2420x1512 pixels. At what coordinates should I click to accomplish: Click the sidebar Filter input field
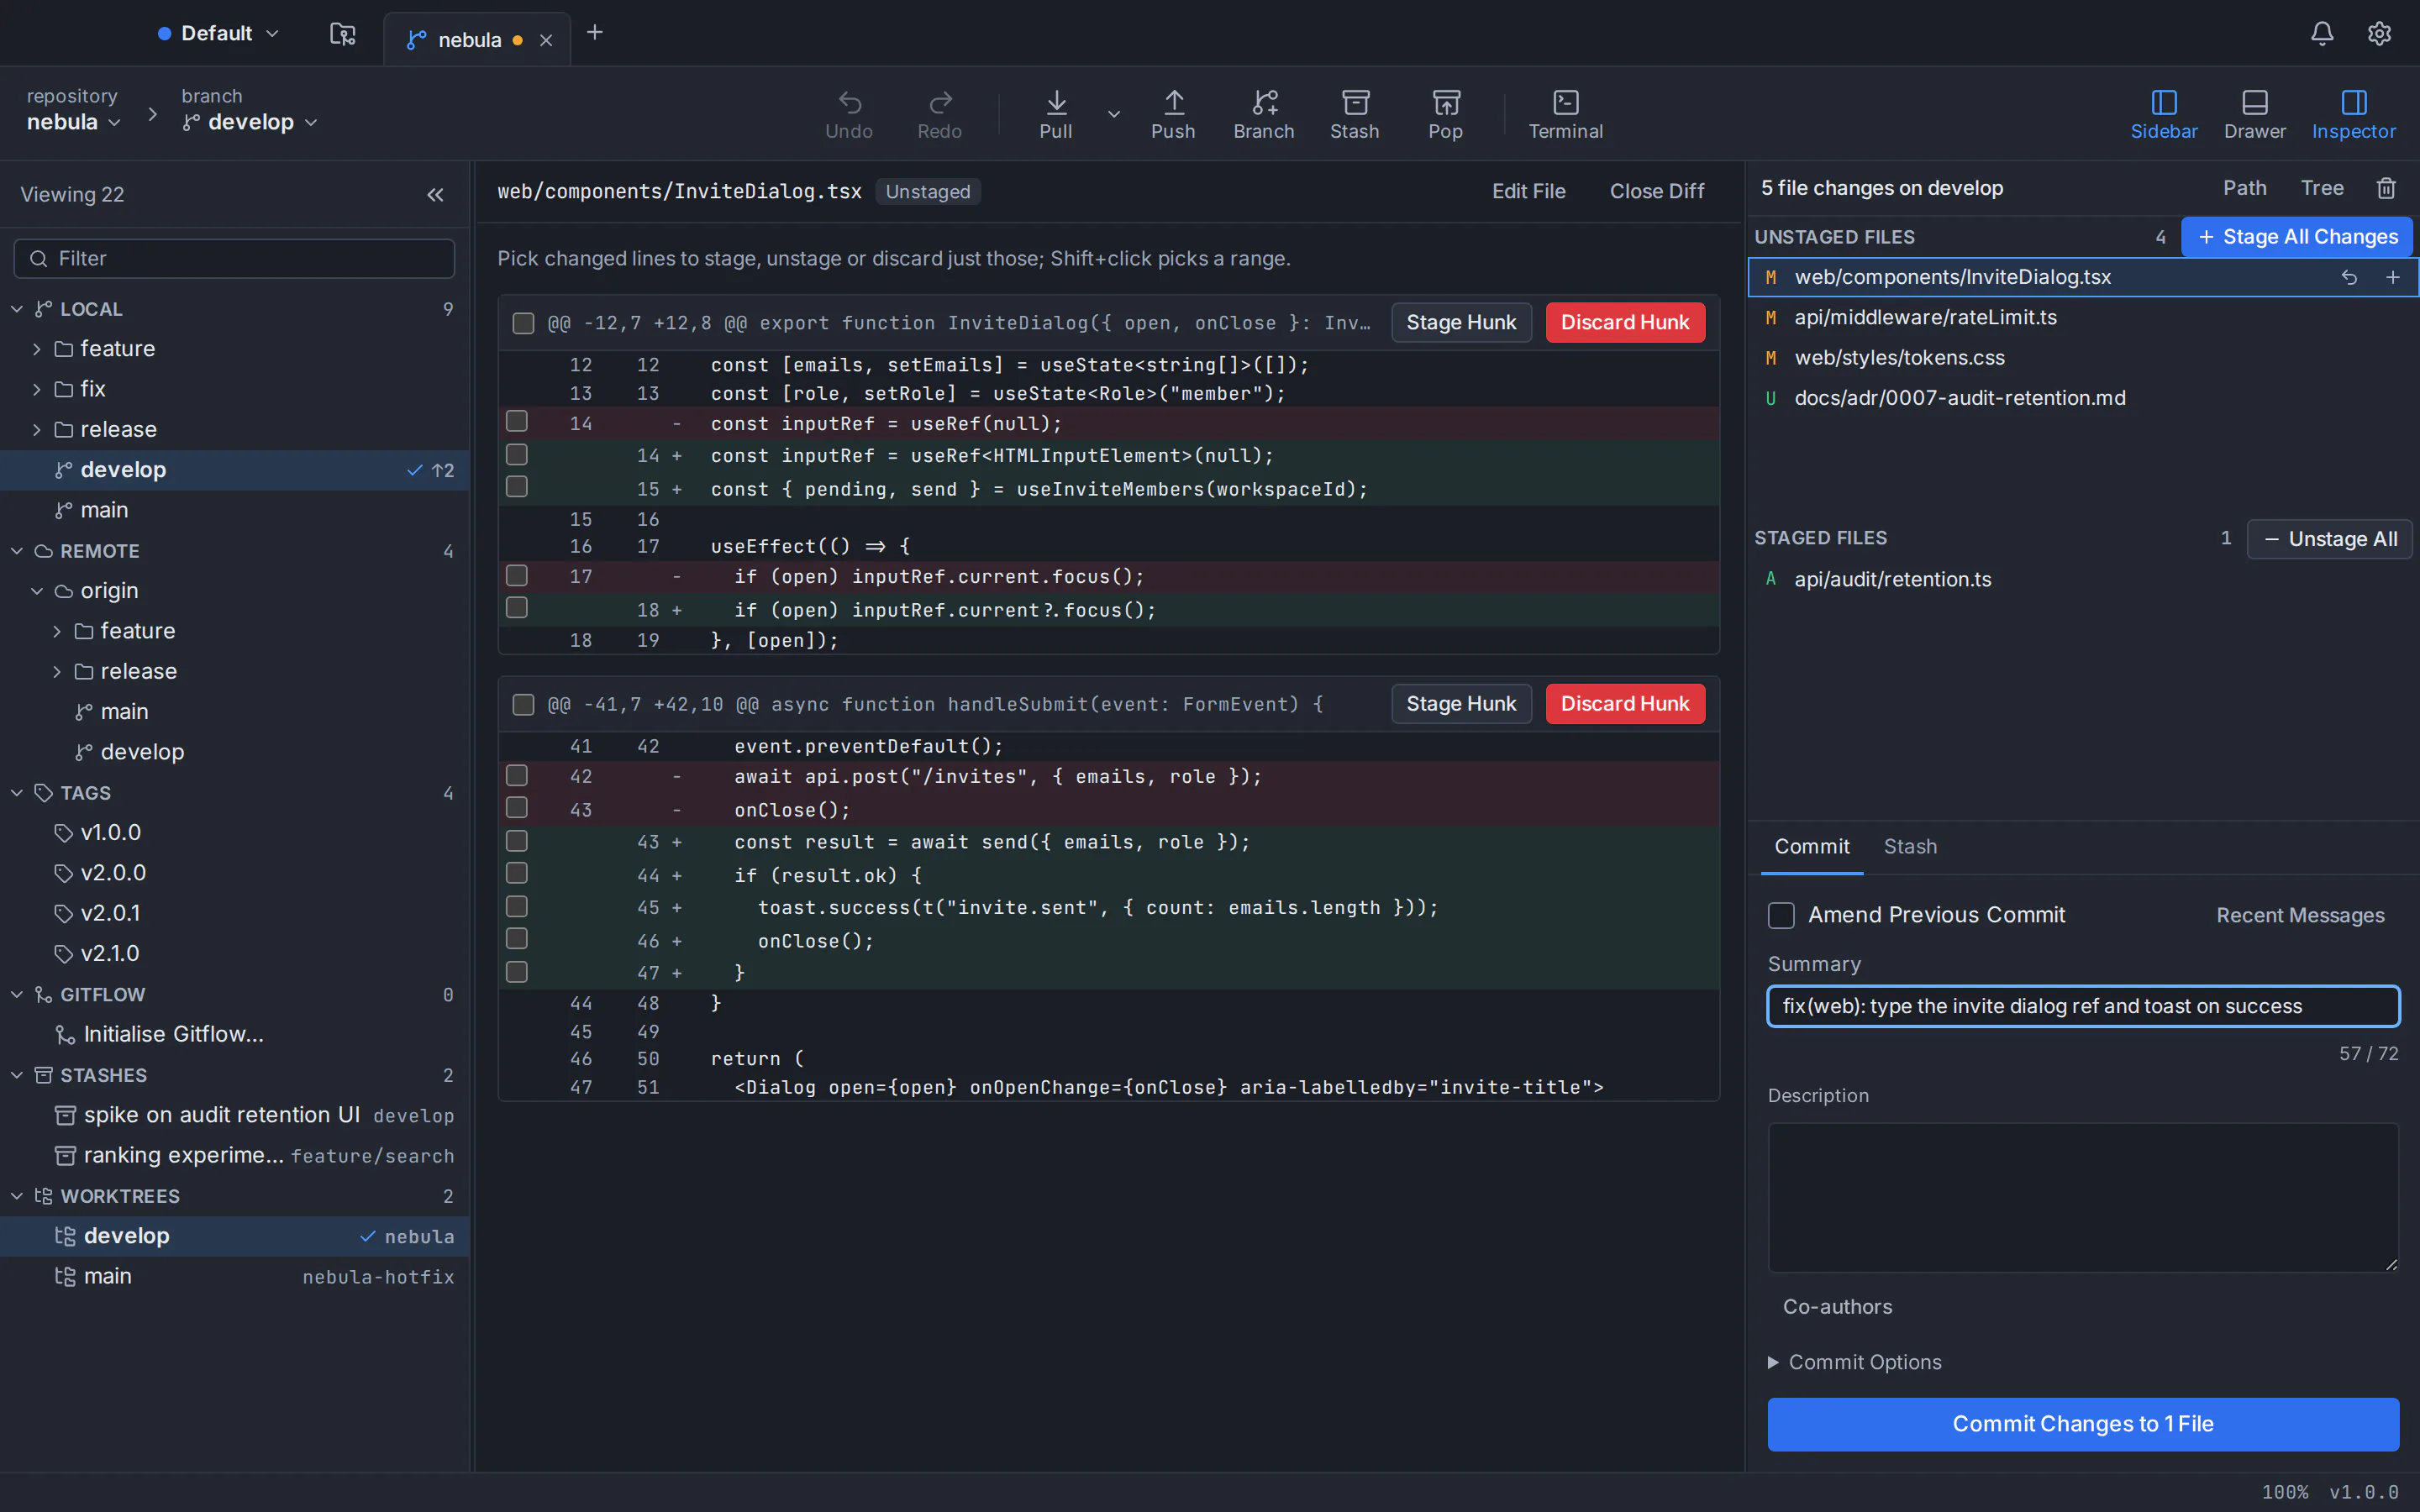tap(234, 259)
